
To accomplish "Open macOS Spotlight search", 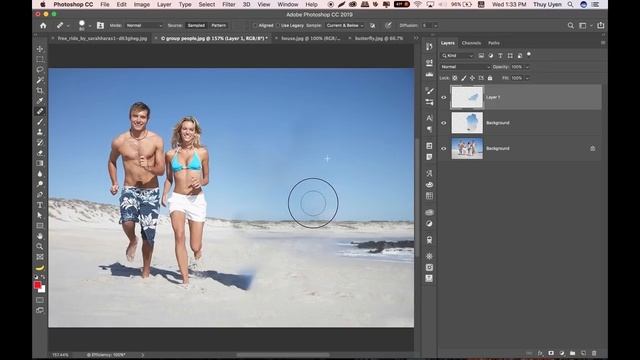I will 570,4.
